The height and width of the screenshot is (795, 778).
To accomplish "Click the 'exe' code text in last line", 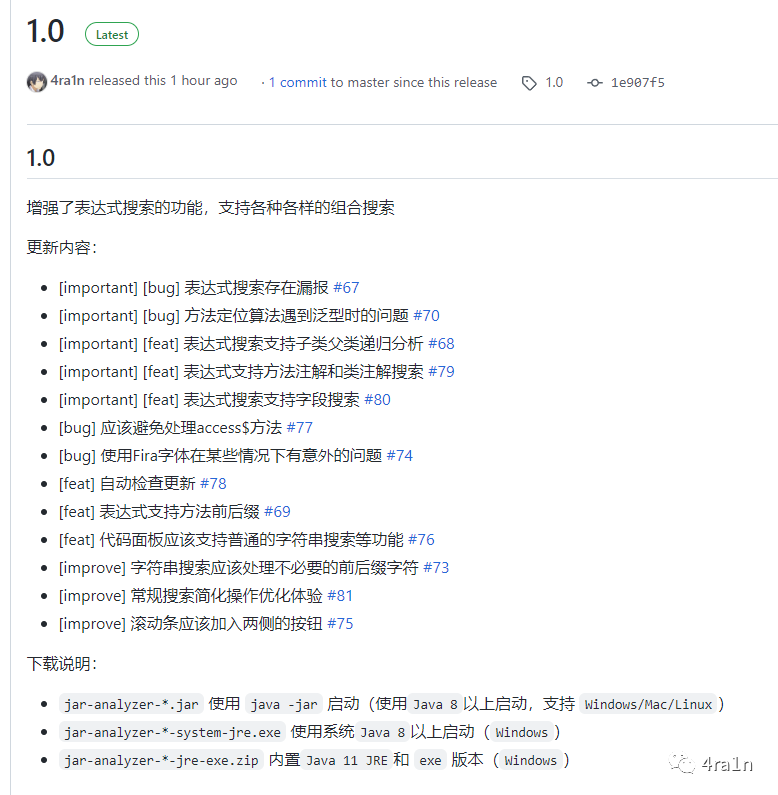I will pos(430,760).
